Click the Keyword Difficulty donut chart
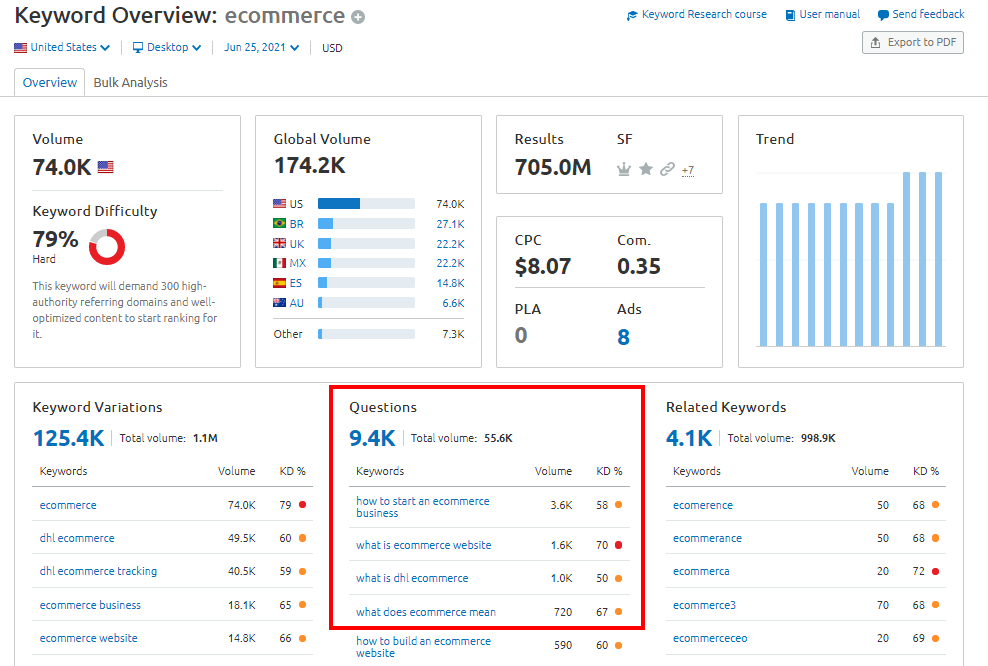 tap(107, 247)
